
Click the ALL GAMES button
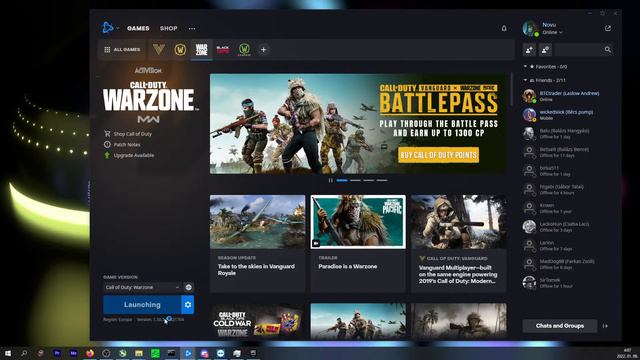click(122, 49)
